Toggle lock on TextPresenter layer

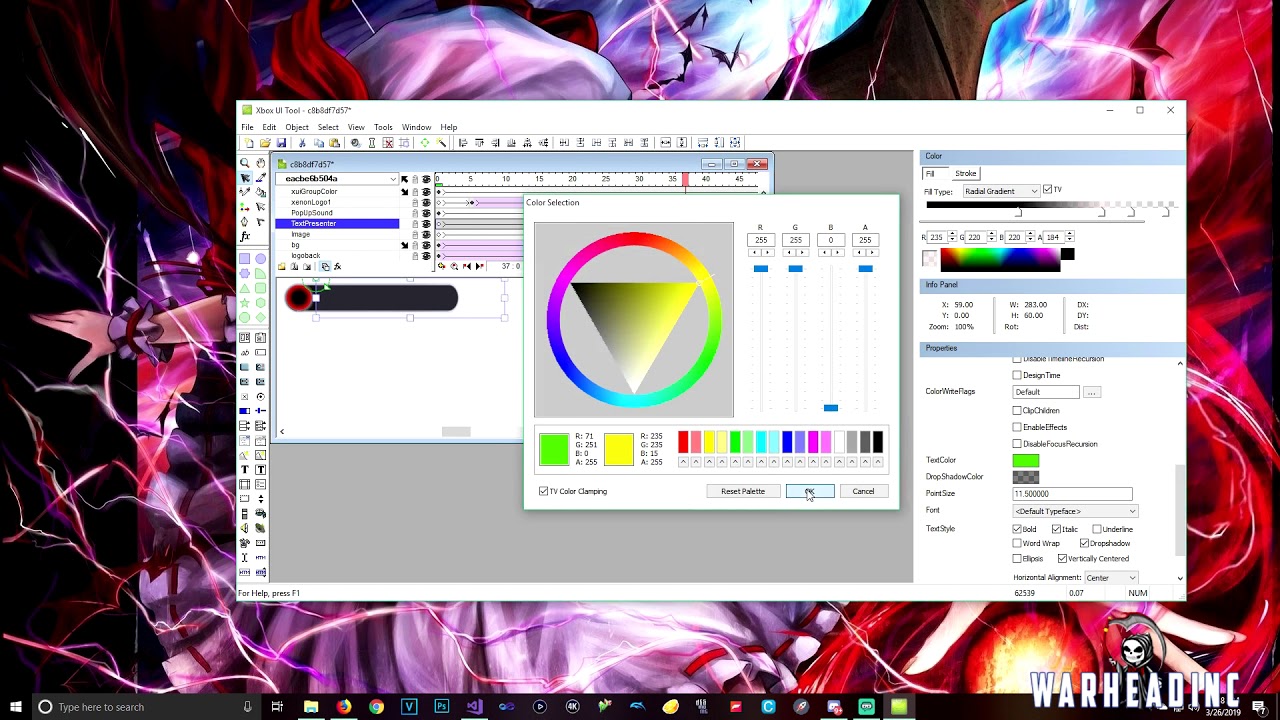(415, 223)
